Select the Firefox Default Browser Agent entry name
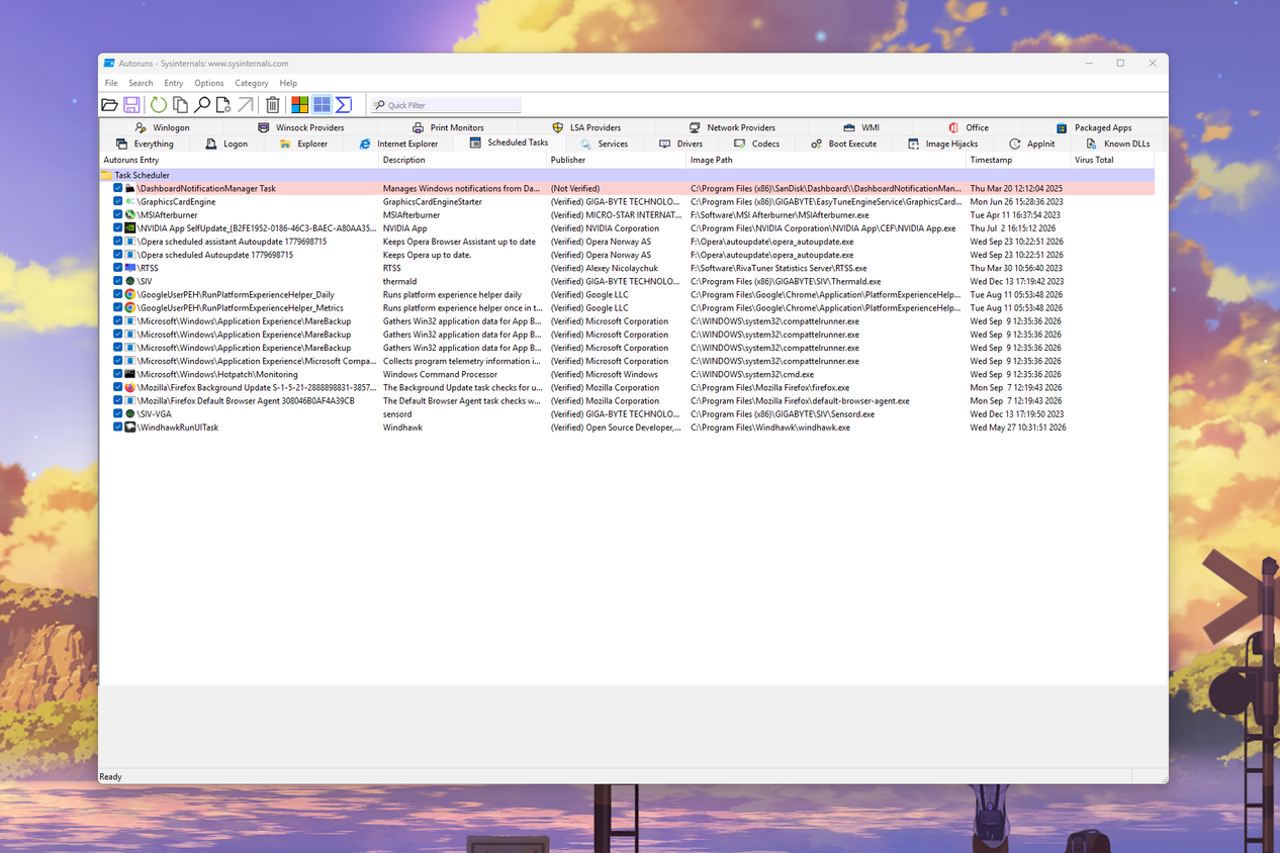This screenshot has width=1280, height=853. pyautogui.click(x=246, y=401)
